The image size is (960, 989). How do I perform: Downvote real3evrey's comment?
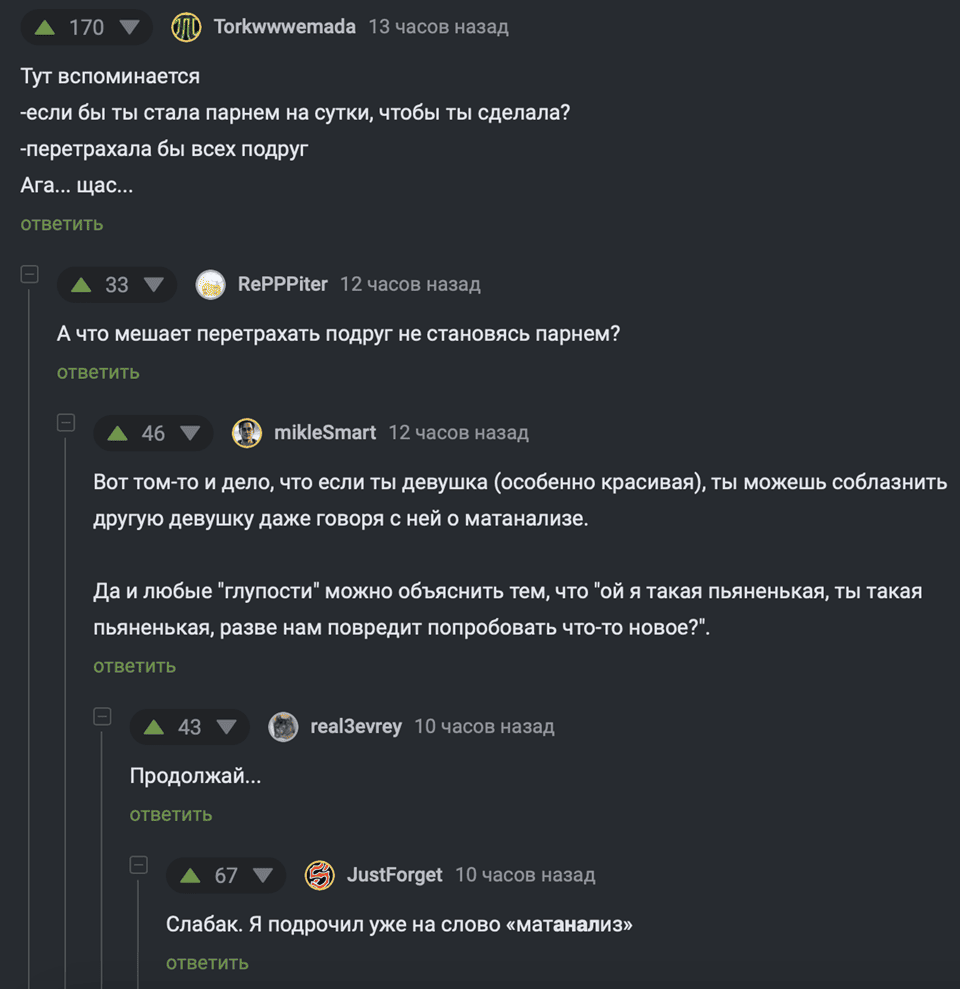pyautogui.click(x=226, y=726)
